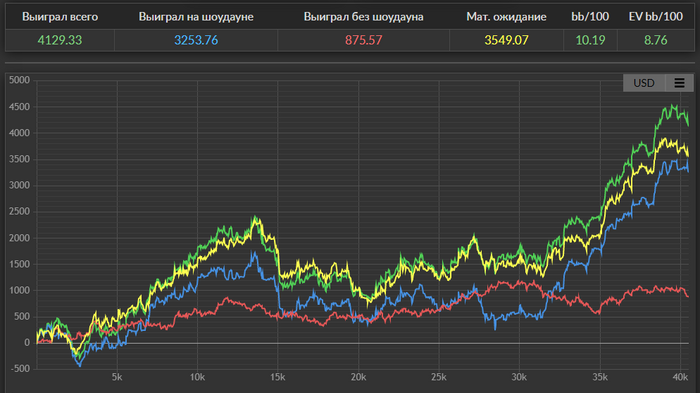
Task: Click the 35k mark on x-axis
Action: coord(600,377)
